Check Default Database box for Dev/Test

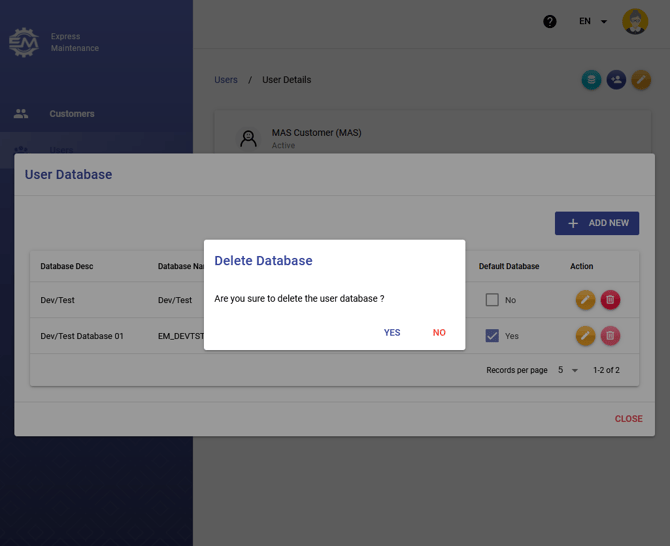[492, 300]
